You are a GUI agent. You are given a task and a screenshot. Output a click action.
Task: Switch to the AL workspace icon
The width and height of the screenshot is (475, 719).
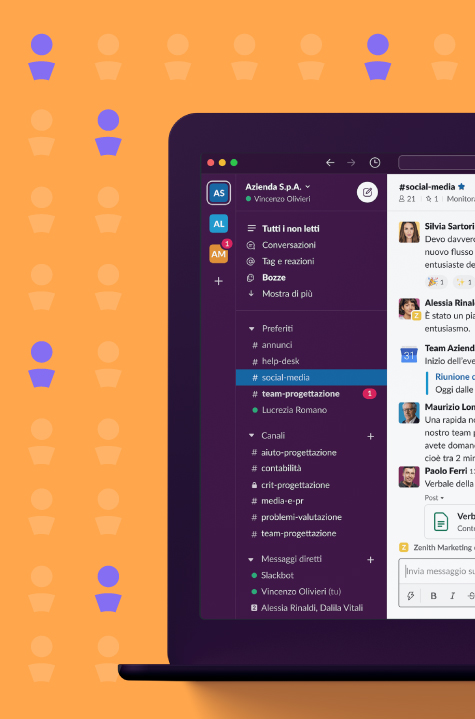219,224
